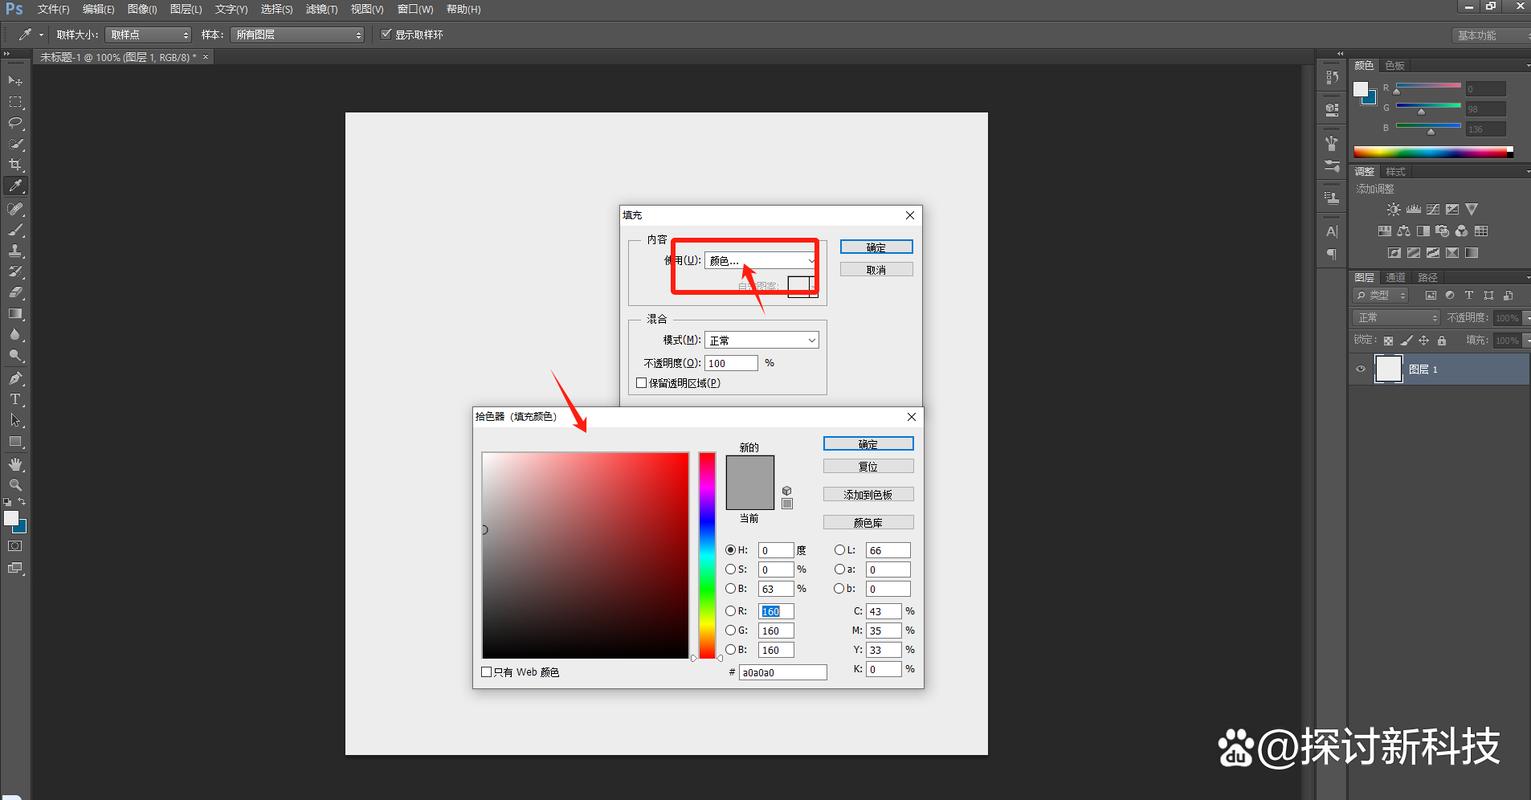Select the Gradient tool
Screen dimensions: 1531x800
click(x=15, y=314)
